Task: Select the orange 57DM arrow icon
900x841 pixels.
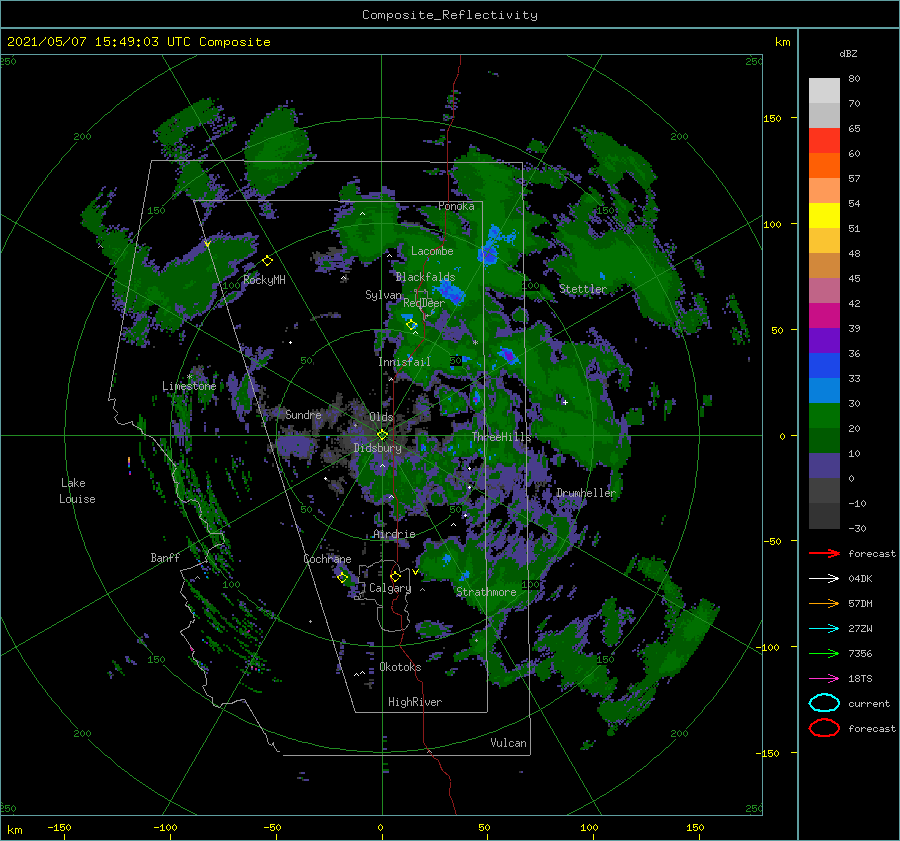Action: pos(824,603)
